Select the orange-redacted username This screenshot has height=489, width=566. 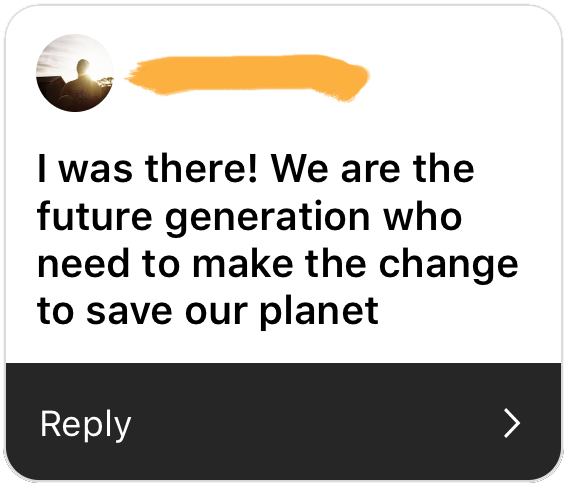pyautogui.click(x=247, y=77)
